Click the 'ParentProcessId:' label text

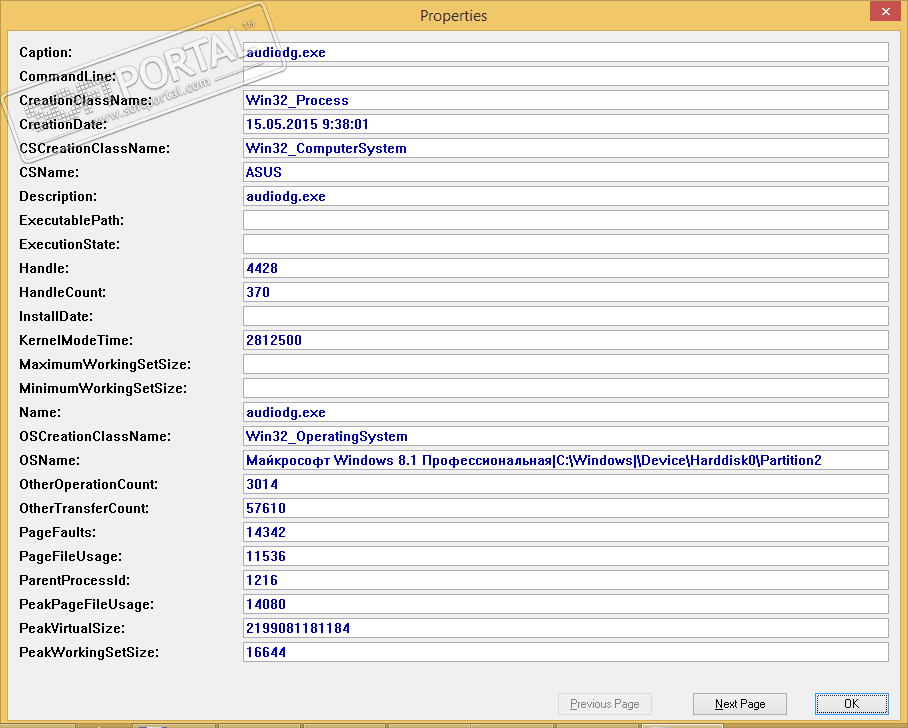(x=75, y=580)
